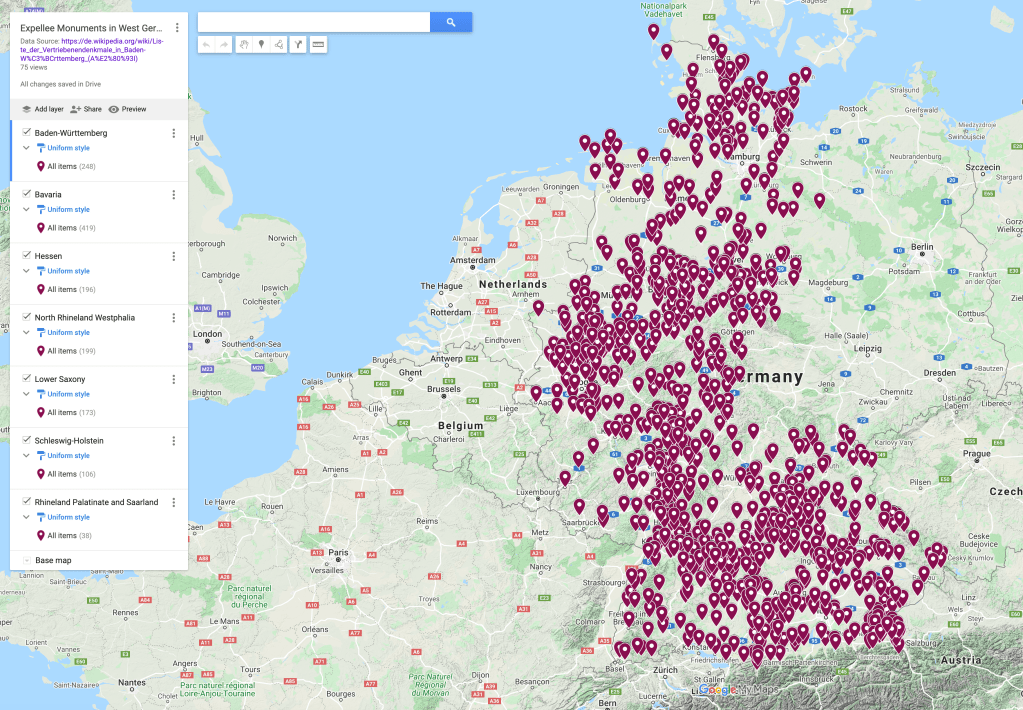Toggle the Schleswig-Holstein layer checkbox
Viewport: 1023px width, 710px height.
(x=26, y=440)
